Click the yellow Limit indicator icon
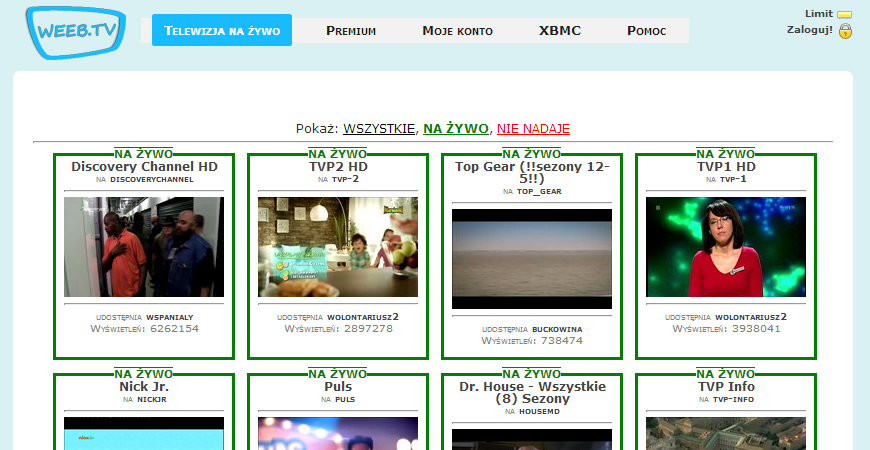The height and width of the screenshot is (450, 870). coord(844,14)
